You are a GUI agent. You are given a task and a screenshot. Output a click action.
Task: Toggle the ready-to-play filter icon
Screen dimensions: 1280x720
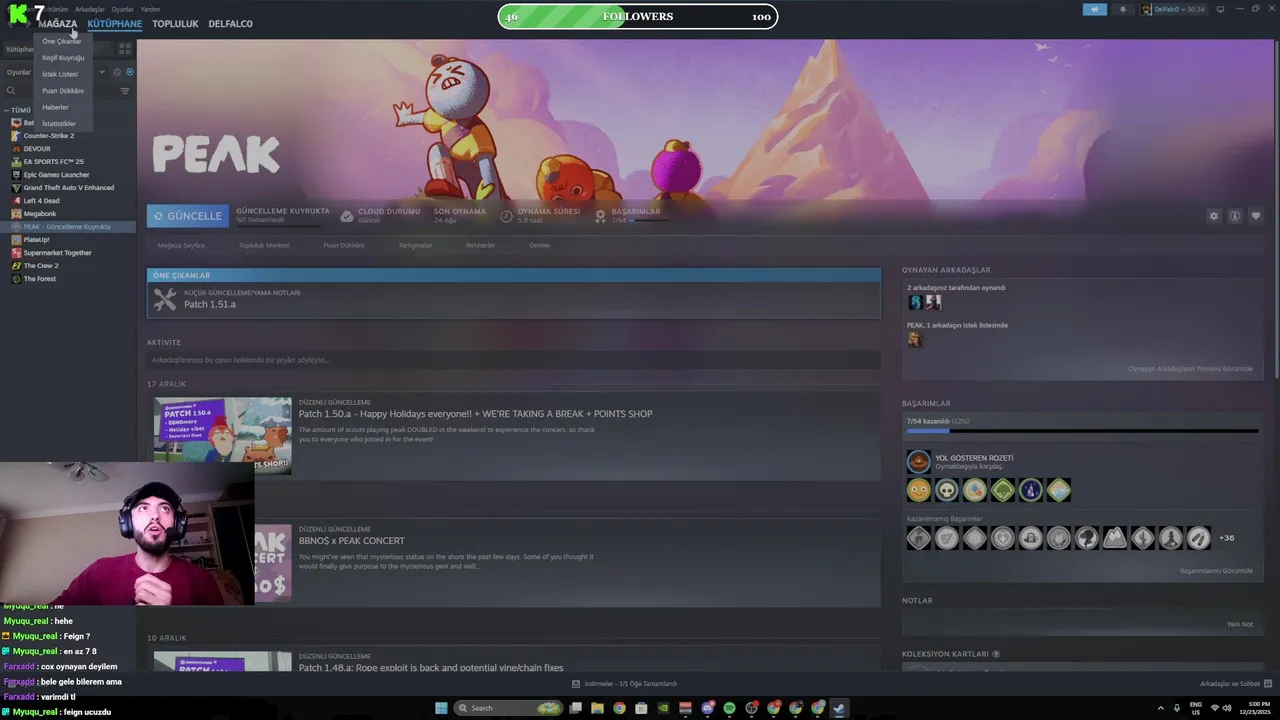point(129,72)
